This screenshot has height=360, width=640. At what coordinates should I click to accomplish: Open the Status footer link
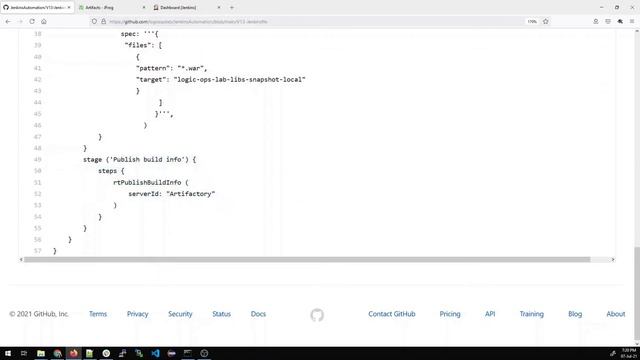click(222, 314)
